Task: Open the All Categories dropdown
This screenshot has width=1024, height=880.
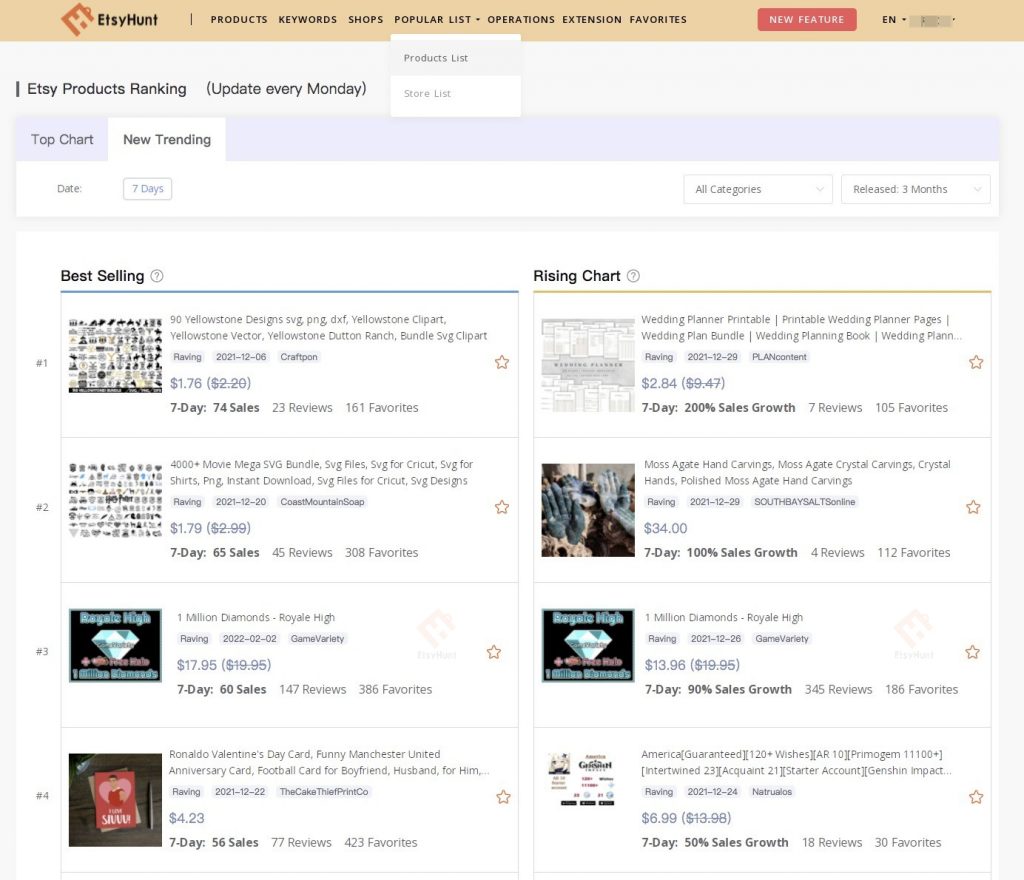Action: 758,189
